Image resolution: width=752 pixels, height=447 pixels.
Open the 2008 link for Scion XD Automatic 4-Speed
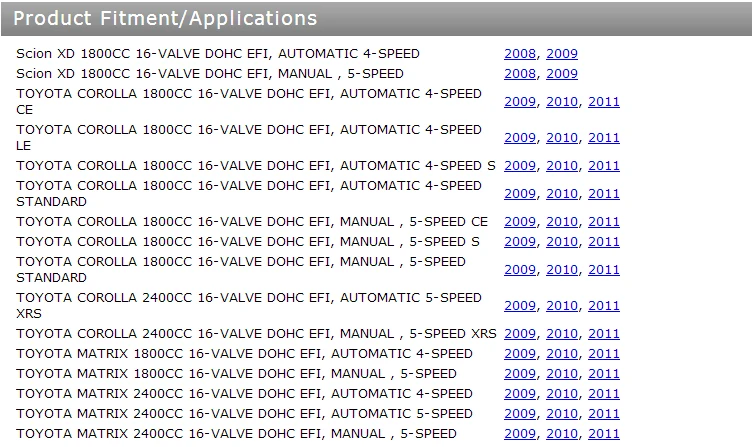click(x=520, y=54)
